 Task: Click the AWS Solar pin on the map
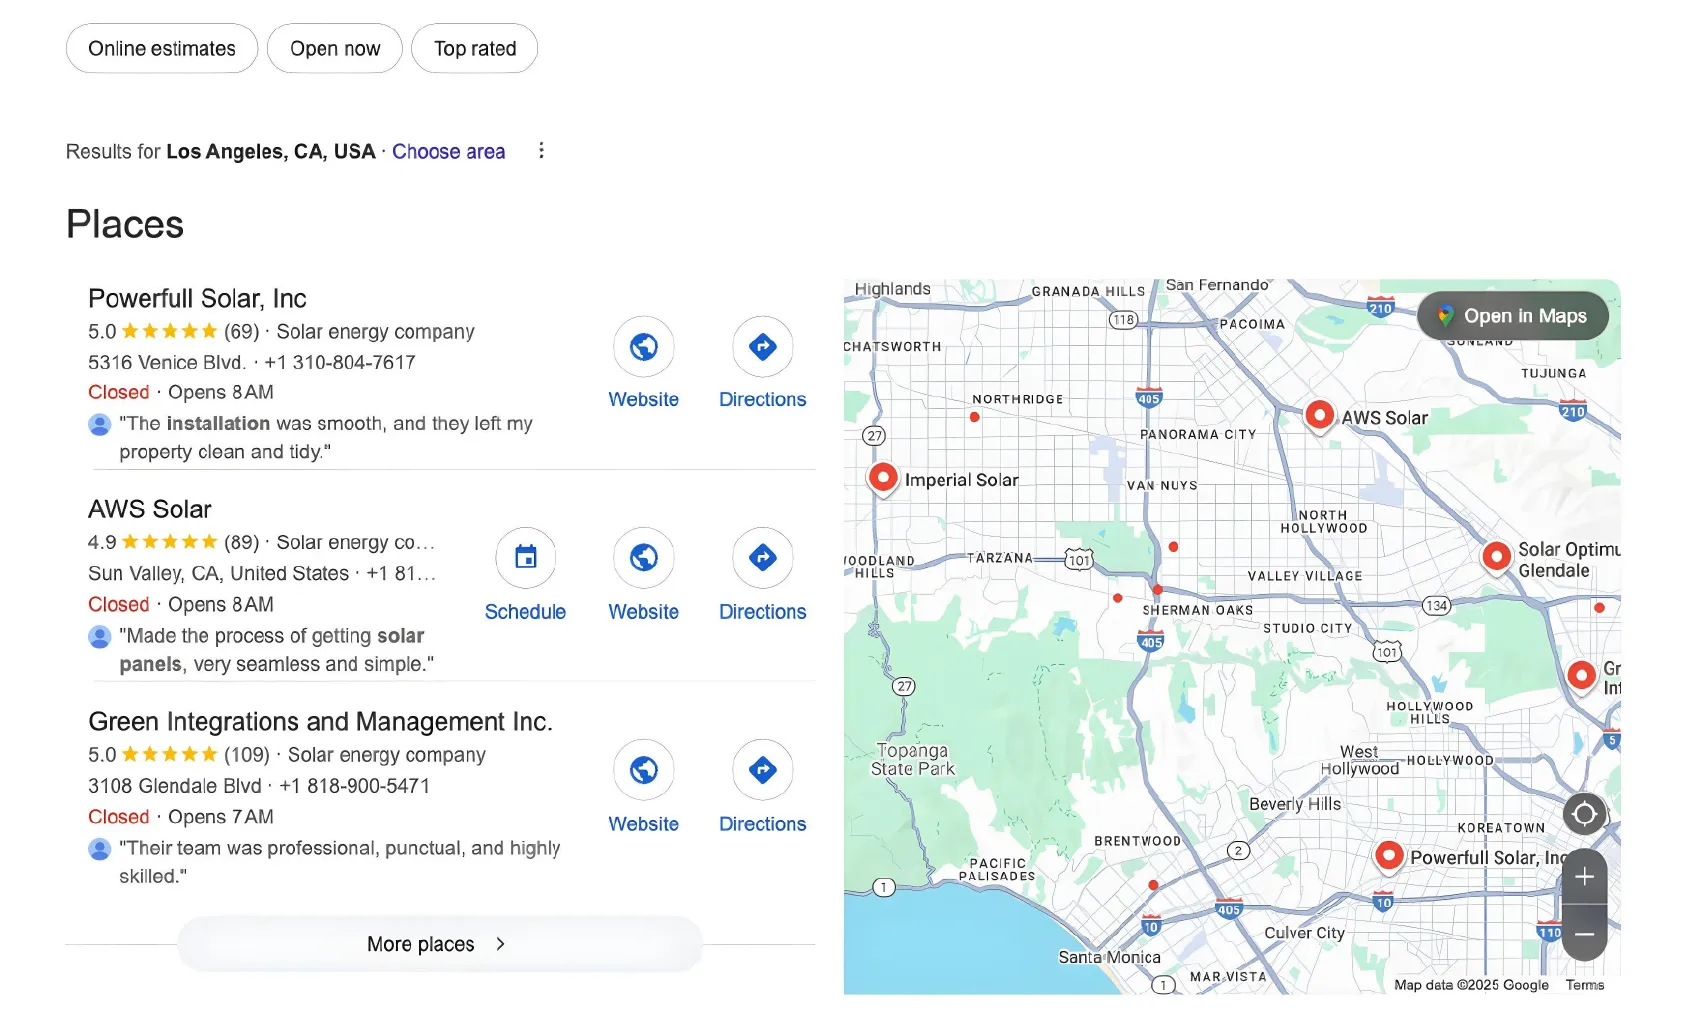[1319, 414]
